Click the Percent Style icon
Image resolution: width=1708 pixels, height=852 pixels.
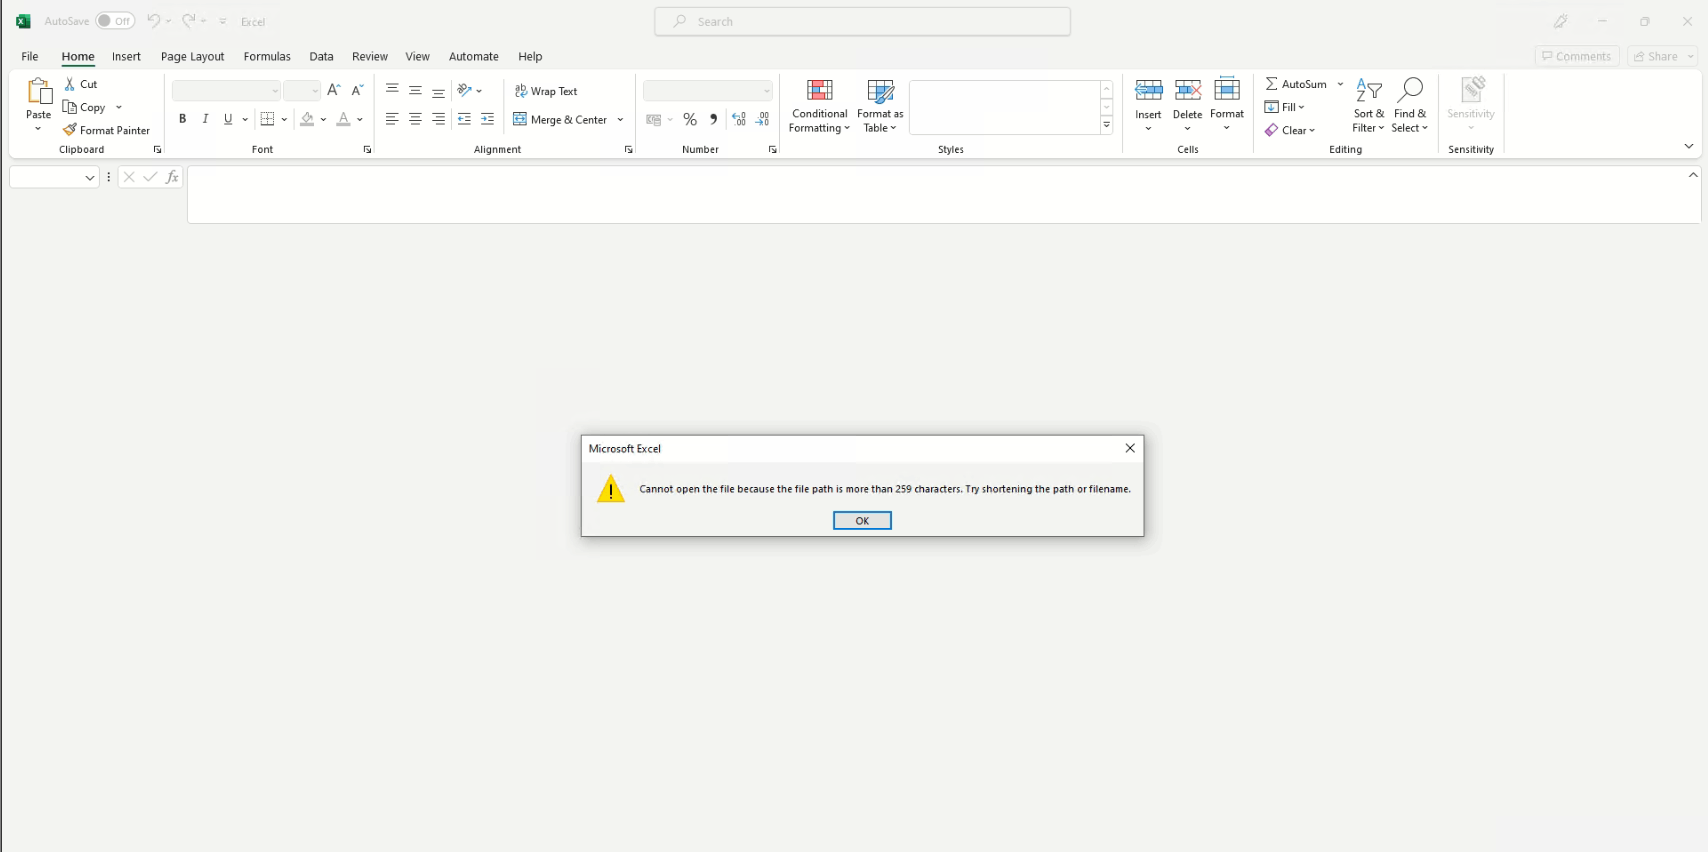[690, 119]
